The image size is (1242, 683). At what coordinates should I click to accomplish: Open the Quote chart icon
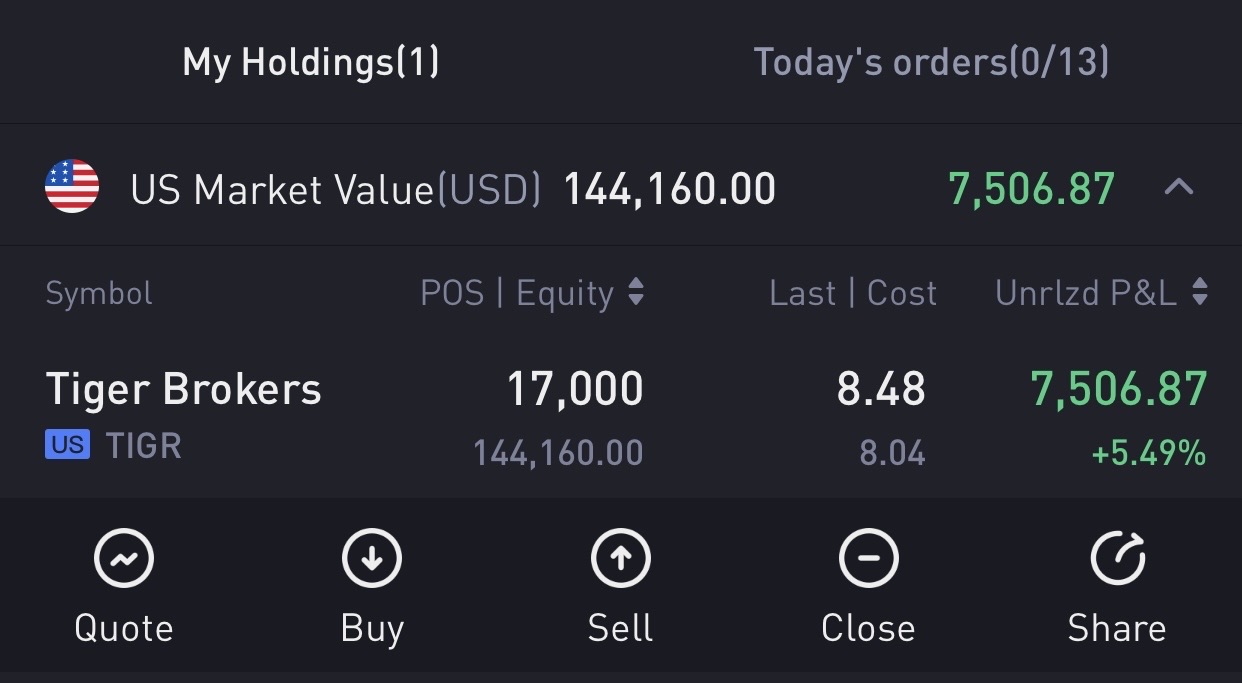(124, 558)
